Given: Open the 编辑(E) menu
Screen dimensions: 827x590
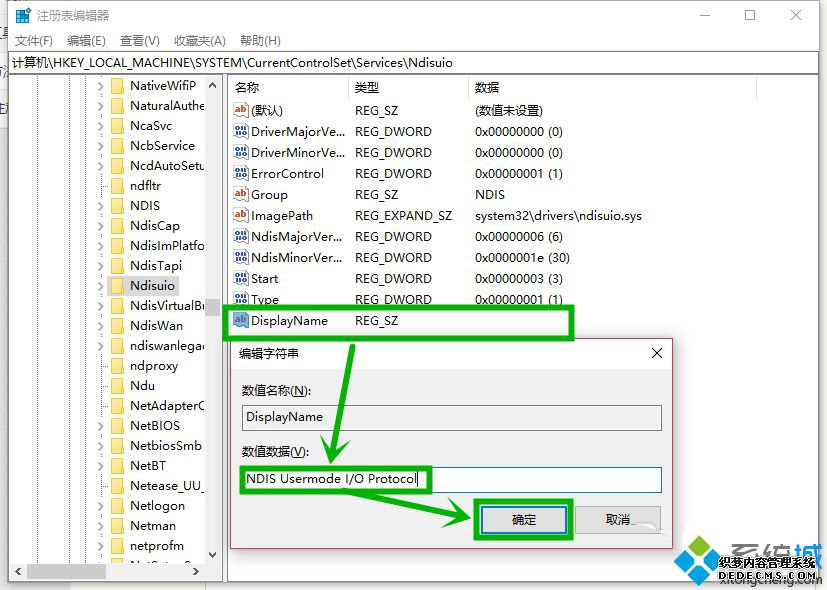Looking at the screenshot, I should 86,41.
